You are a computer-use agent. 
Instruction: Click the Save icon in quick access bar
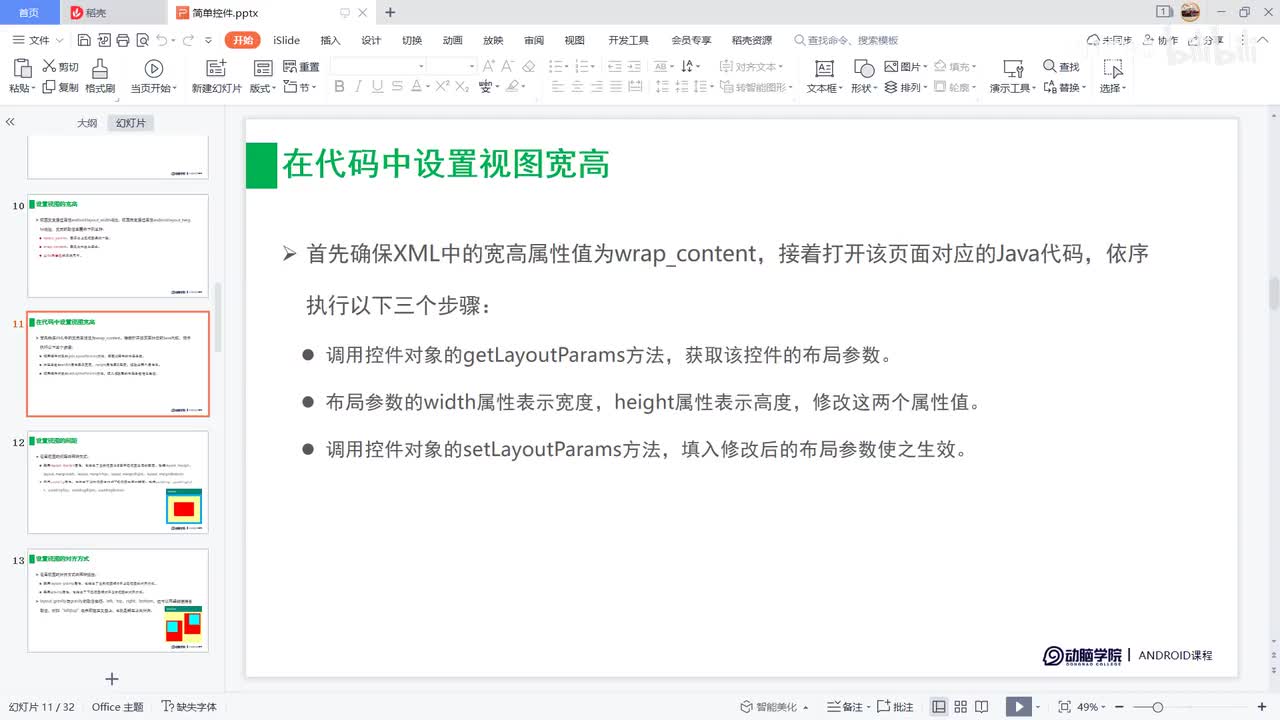pyautogui.click(x=84, y=40)
